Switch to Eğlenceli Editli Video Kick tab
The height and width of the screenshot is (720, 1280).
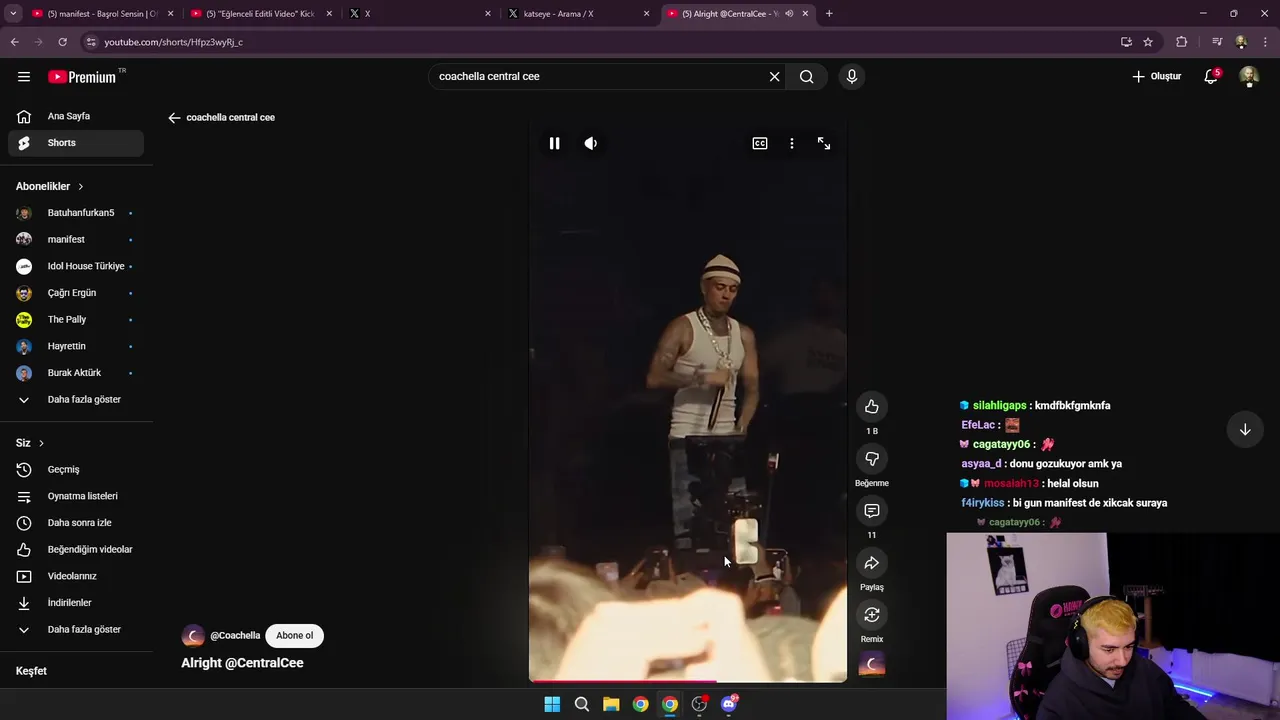coord(263,14)
